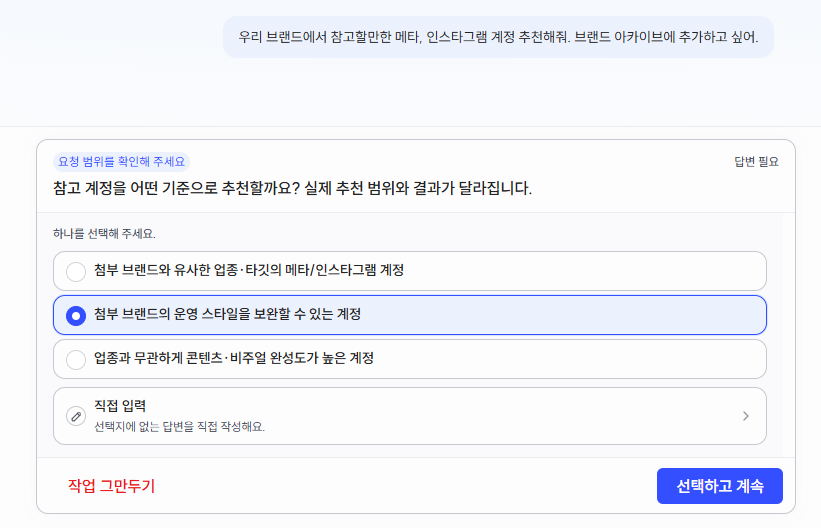Click the 답변 필요 status label
This screenshot has height=528, width=821.
tap(756, 162)
